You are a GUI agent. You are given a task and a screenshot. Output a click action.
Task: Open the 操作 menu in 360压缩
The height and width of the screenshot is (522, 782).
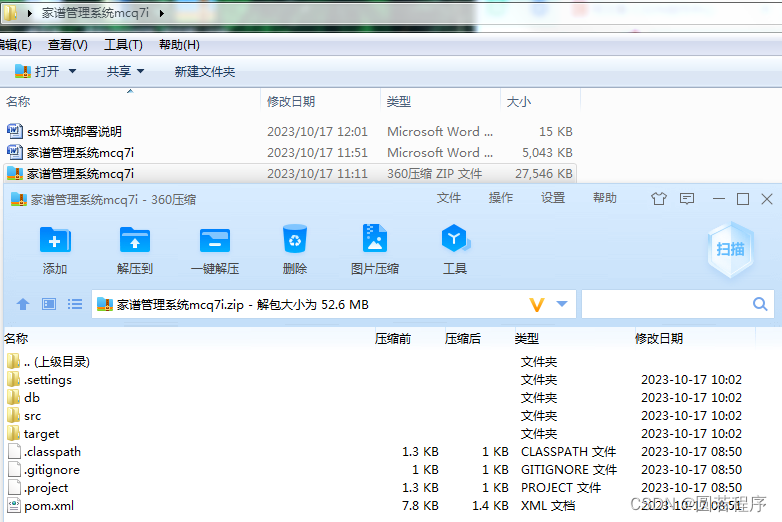[501, 198]
